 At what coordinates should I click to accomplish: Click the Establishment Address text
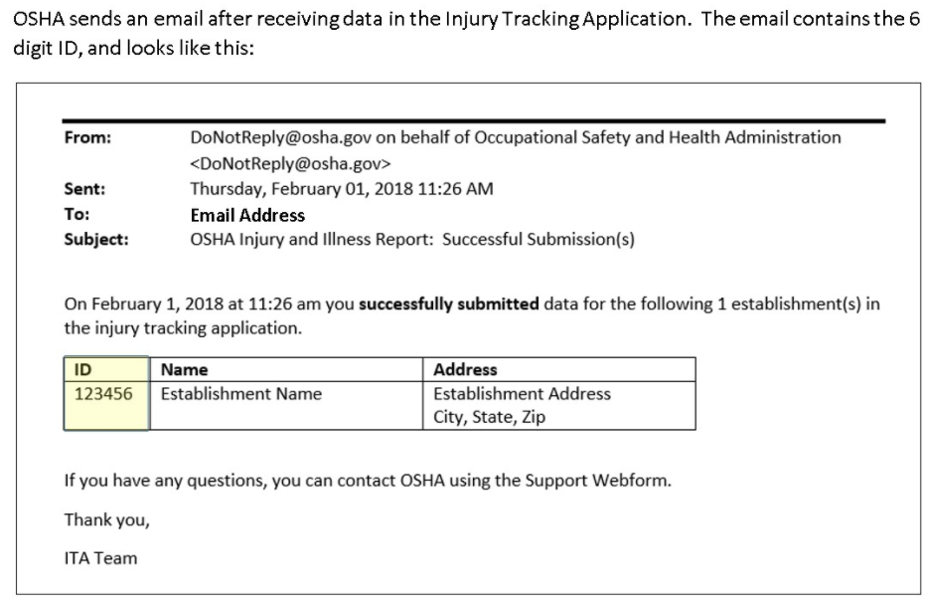tap(521, 394)
